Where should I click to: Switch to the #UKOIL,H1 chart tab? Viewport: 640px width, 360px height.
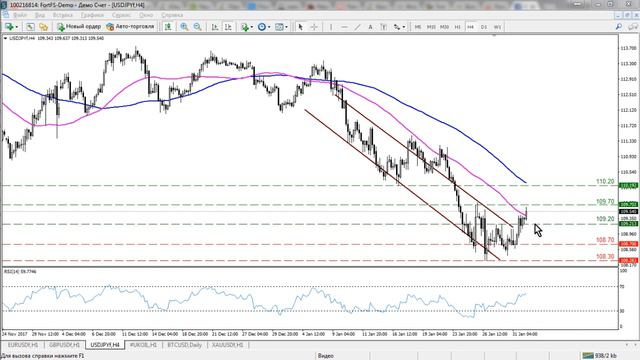click(143, 345)
